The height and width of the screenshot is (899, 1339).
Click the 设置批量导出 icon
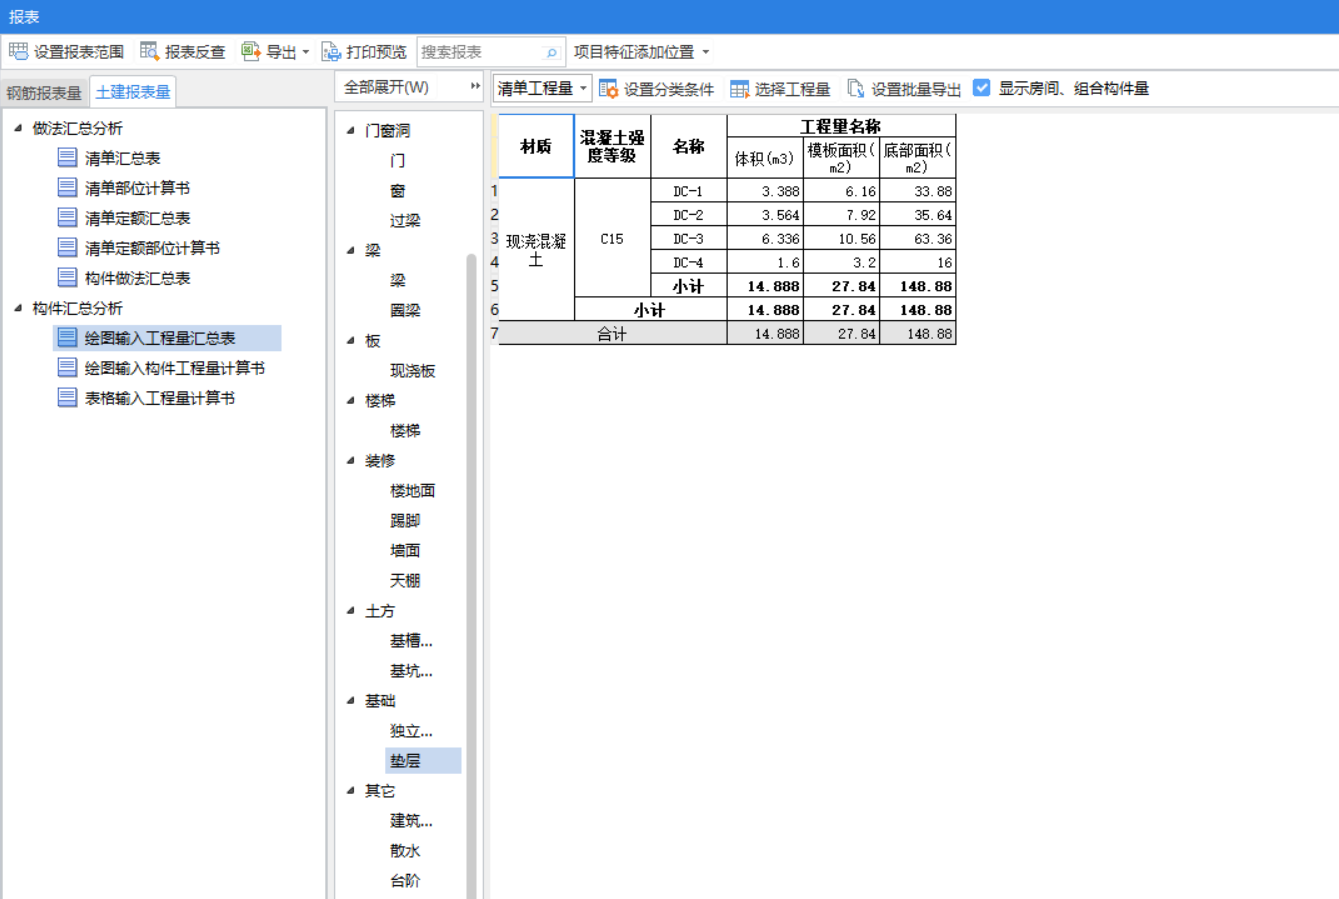click(x=856, y=88)
